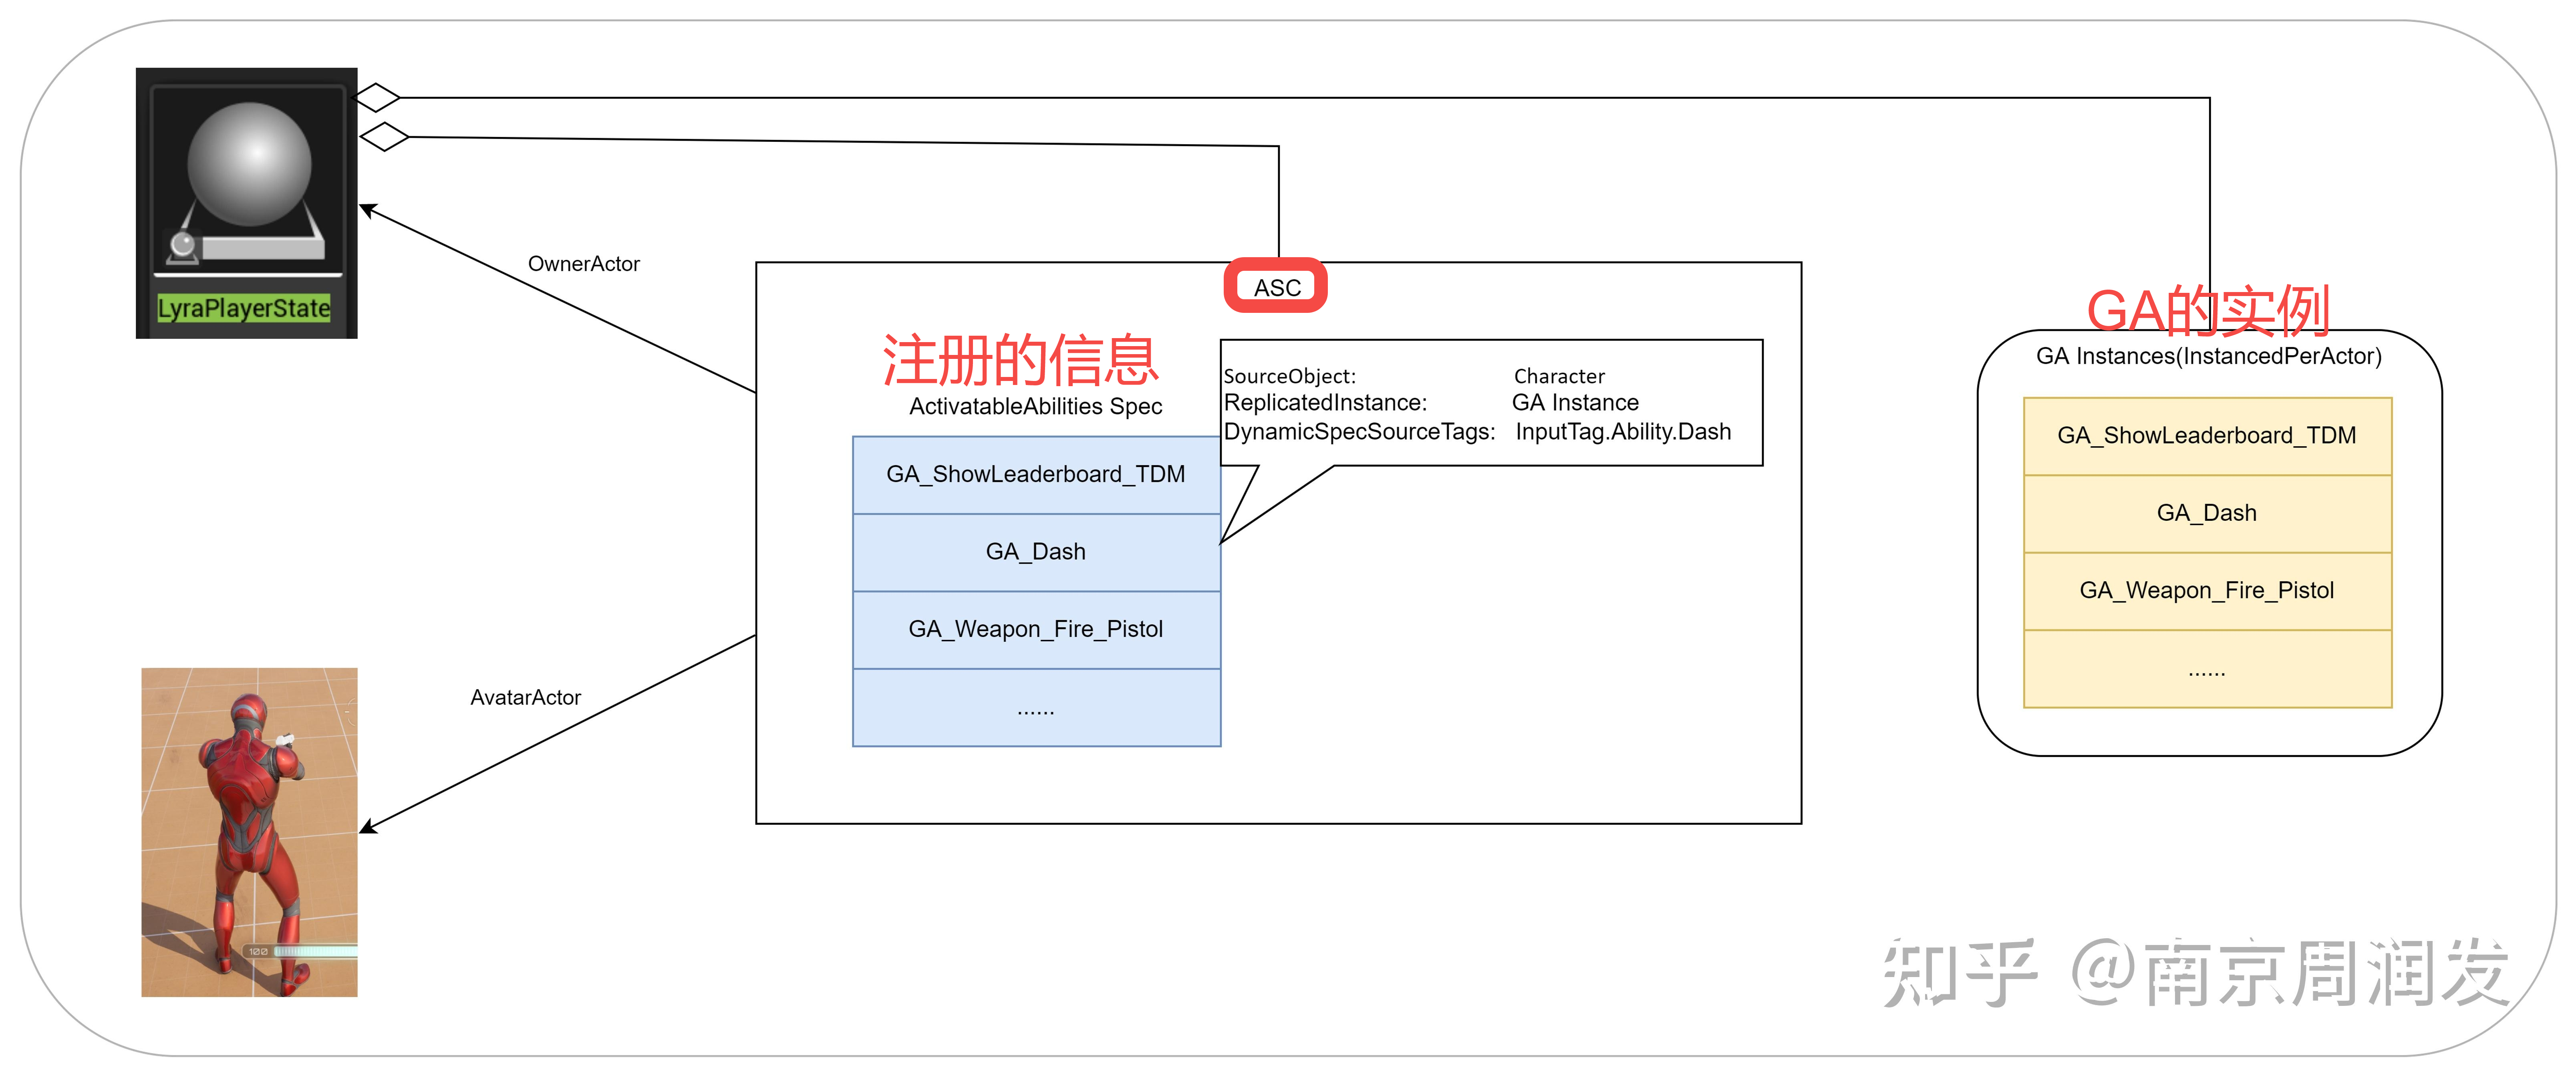Click the AvatarActor arrow label

525,697
